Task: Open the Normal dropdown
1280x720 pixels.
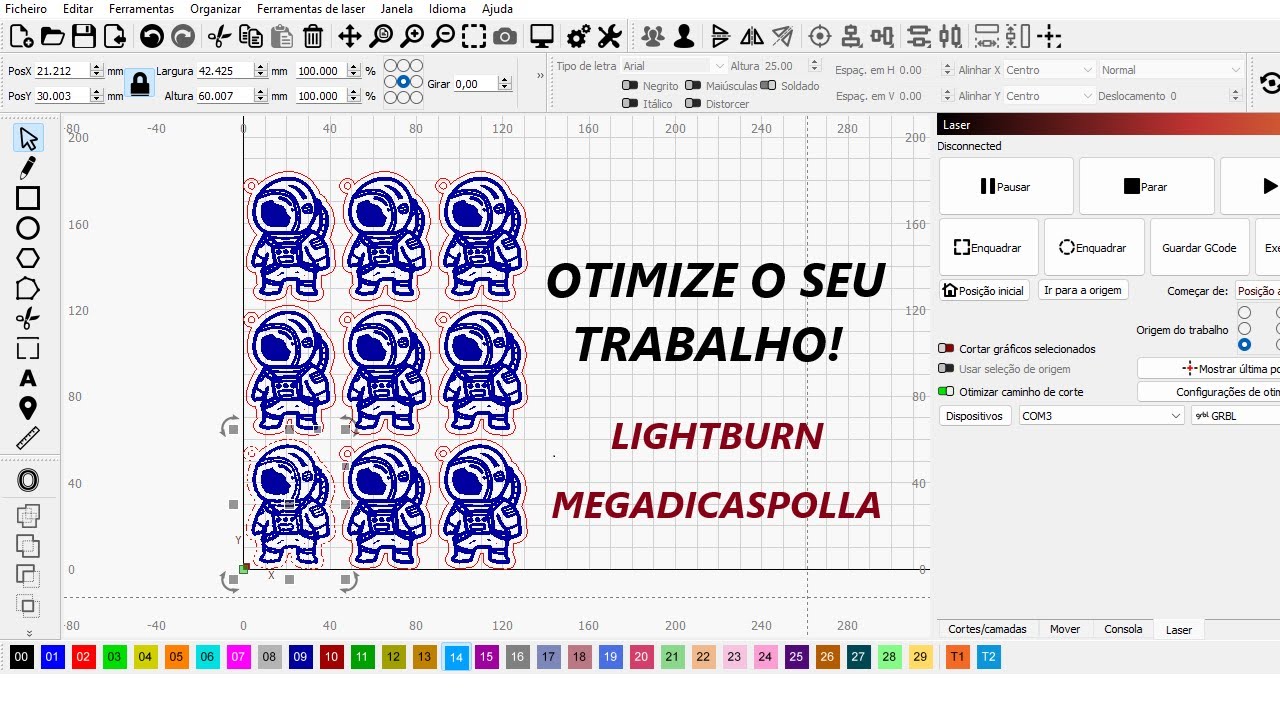Action: pyautogui.click(x=1169, y=70)
